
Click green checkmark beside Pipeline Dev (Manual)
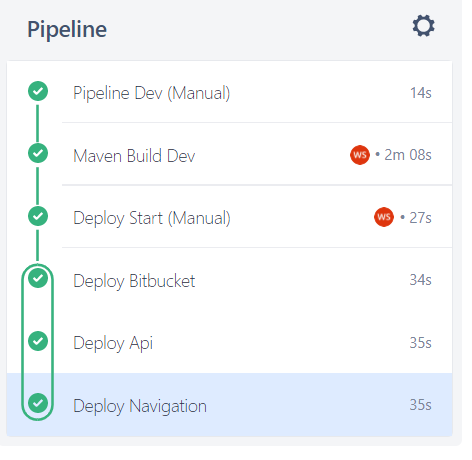(x=38, y=91)
